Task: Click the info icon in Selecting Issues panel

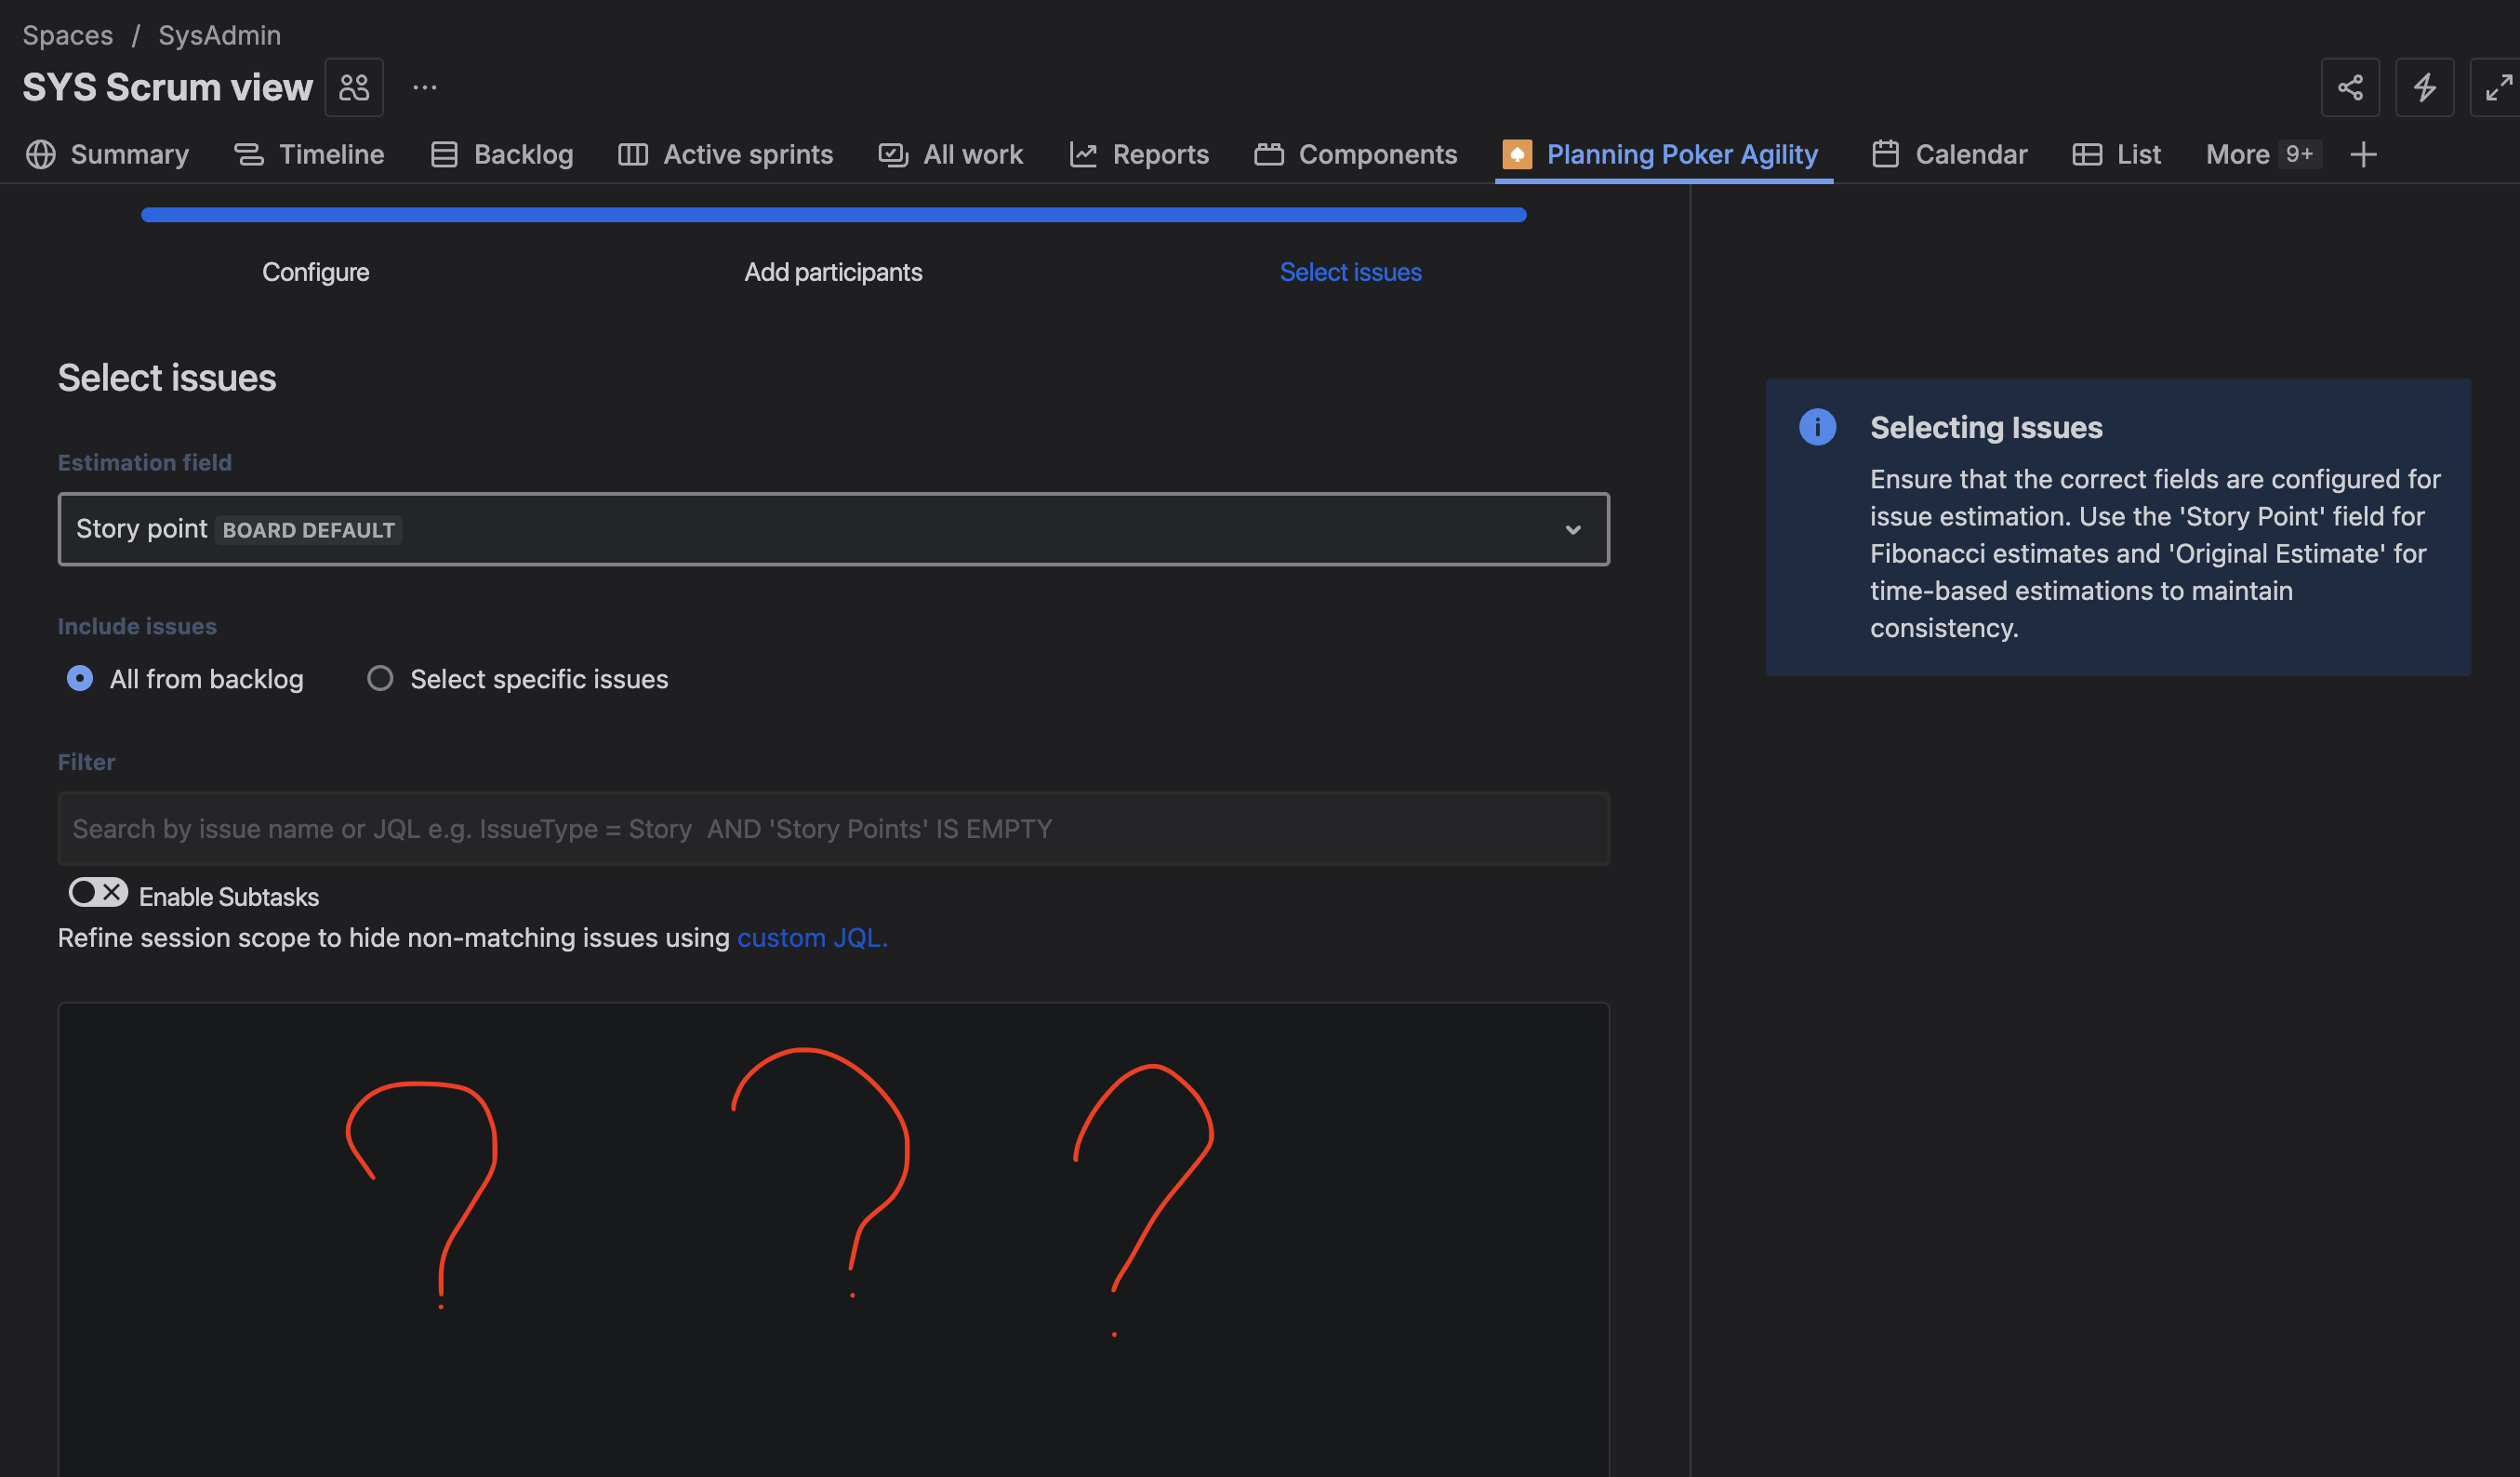Action: pyautogui.click(x=1817, y=427)
